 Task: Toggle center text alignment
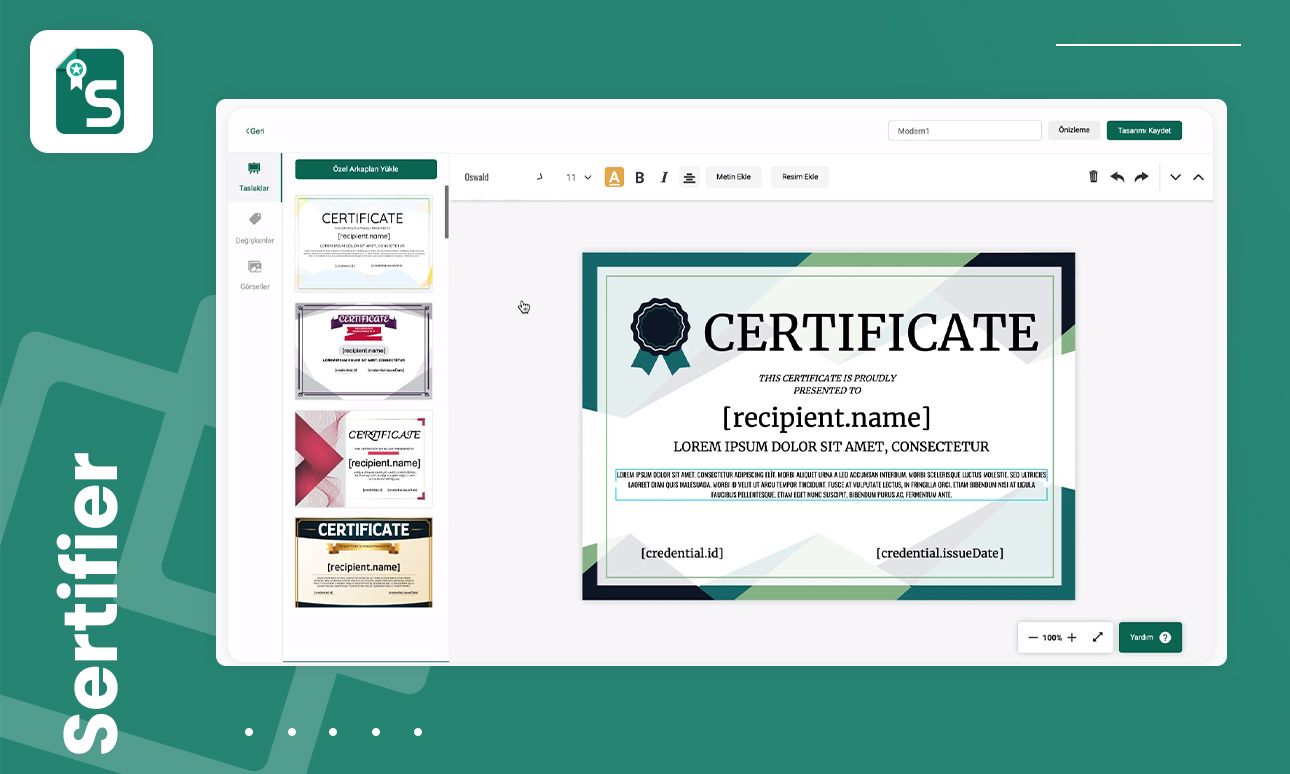tap(689, 176)
